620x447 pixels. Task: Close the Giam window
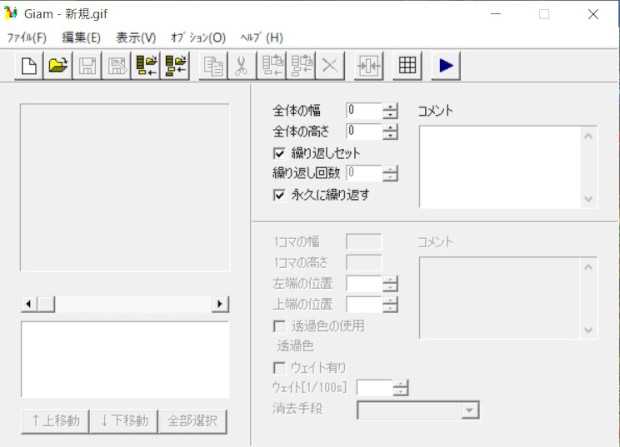pyautogui.click(x=593, y=14)
